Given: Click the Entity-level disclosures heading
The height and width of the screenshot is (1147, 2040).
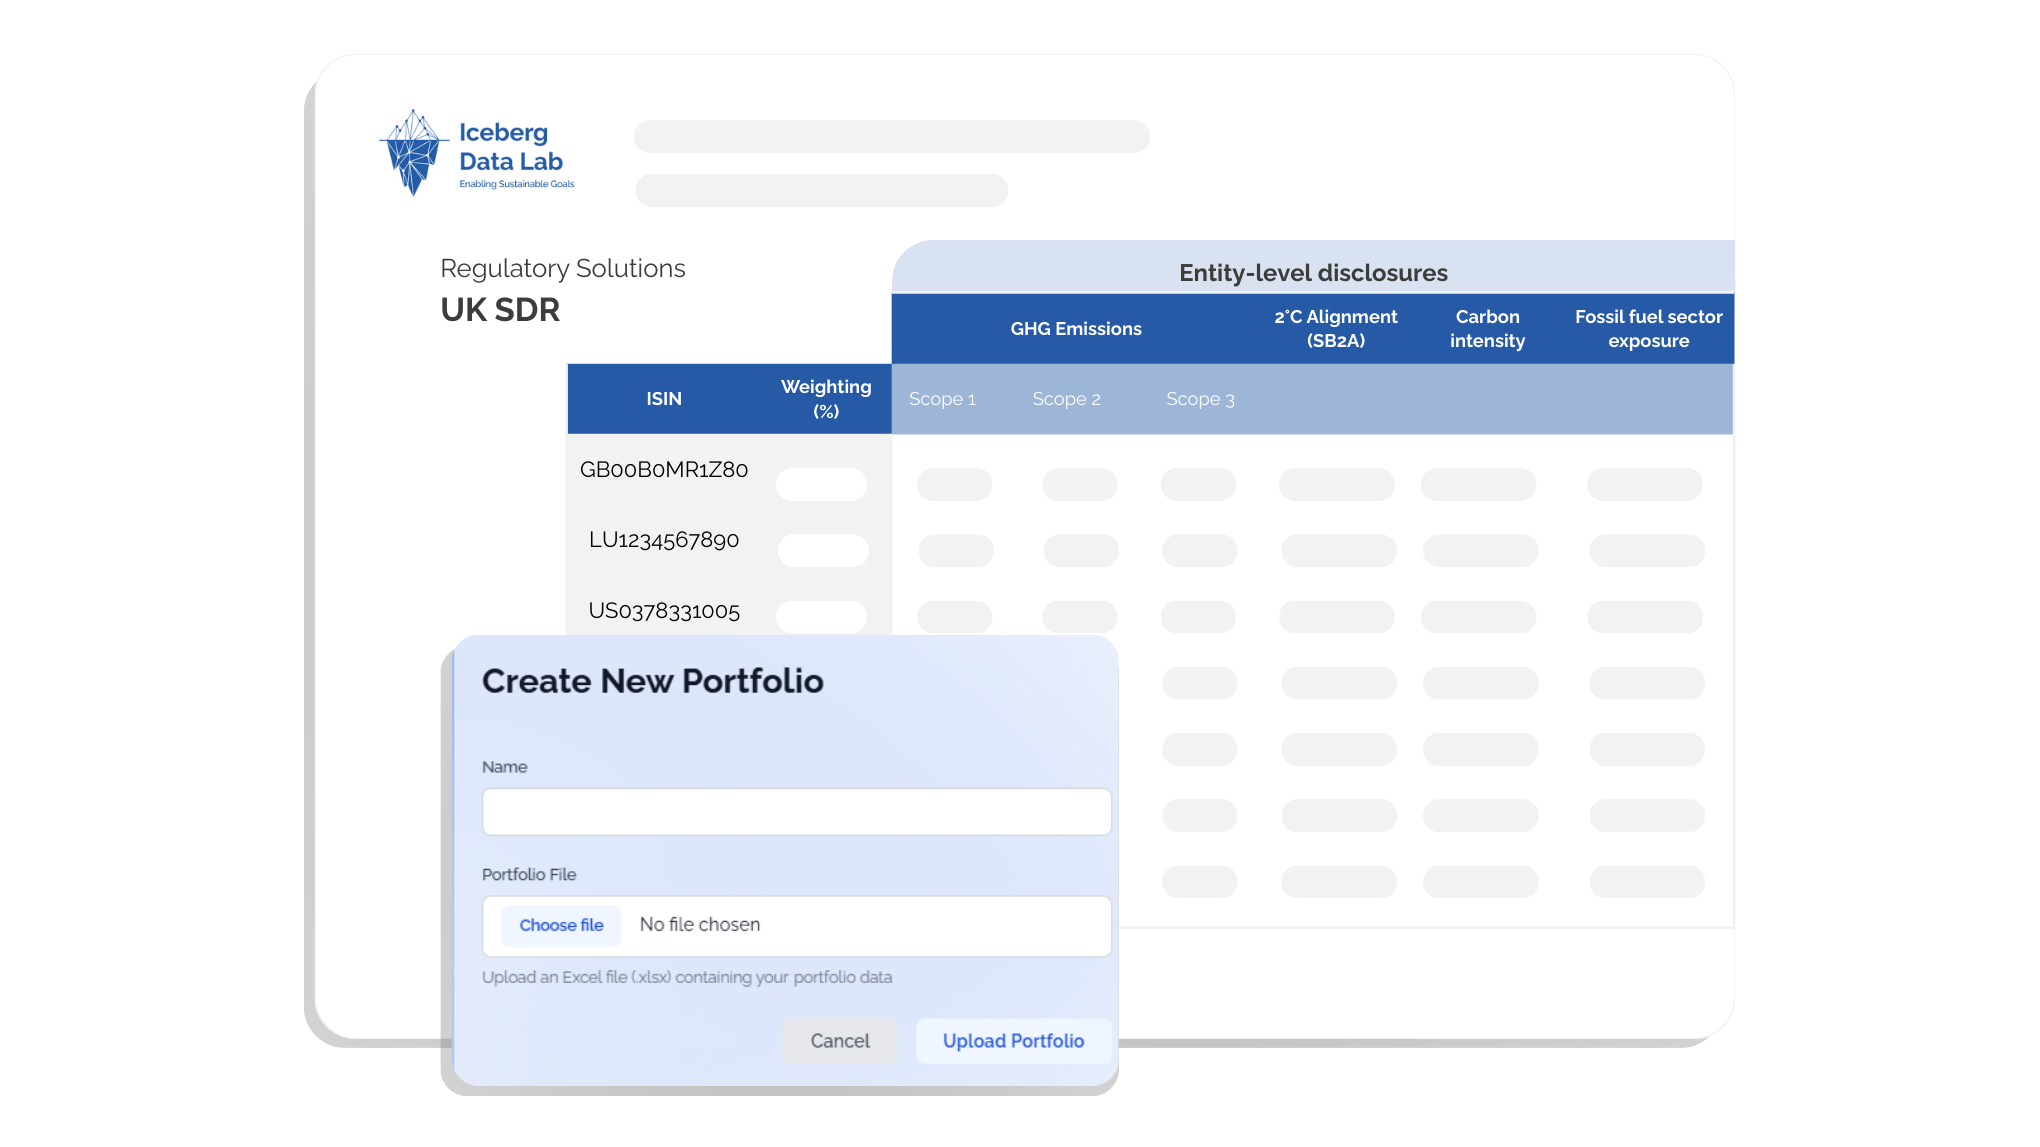Looking at the screenshot, I should (1313, 273).
